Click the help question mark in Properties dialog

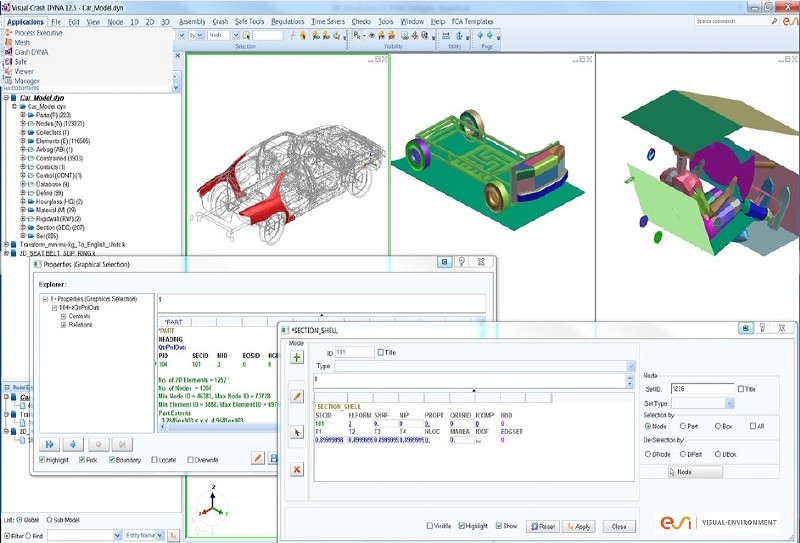coord(463,262)
